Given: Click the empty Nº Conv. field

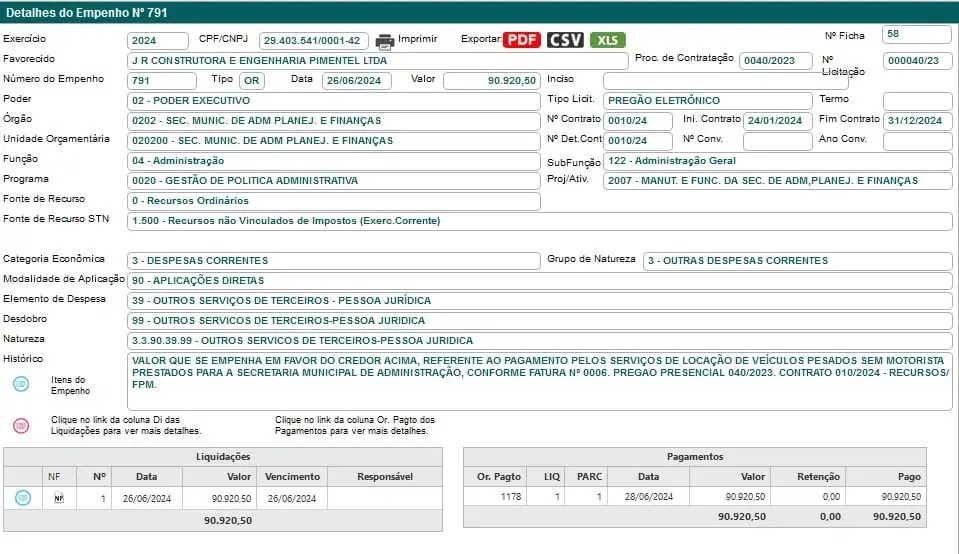Looking at the screenshot, I should point(777,141).
